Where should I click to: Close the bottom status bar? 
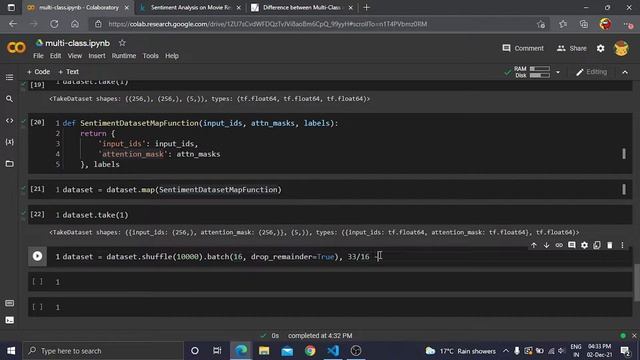pos(634,336)
